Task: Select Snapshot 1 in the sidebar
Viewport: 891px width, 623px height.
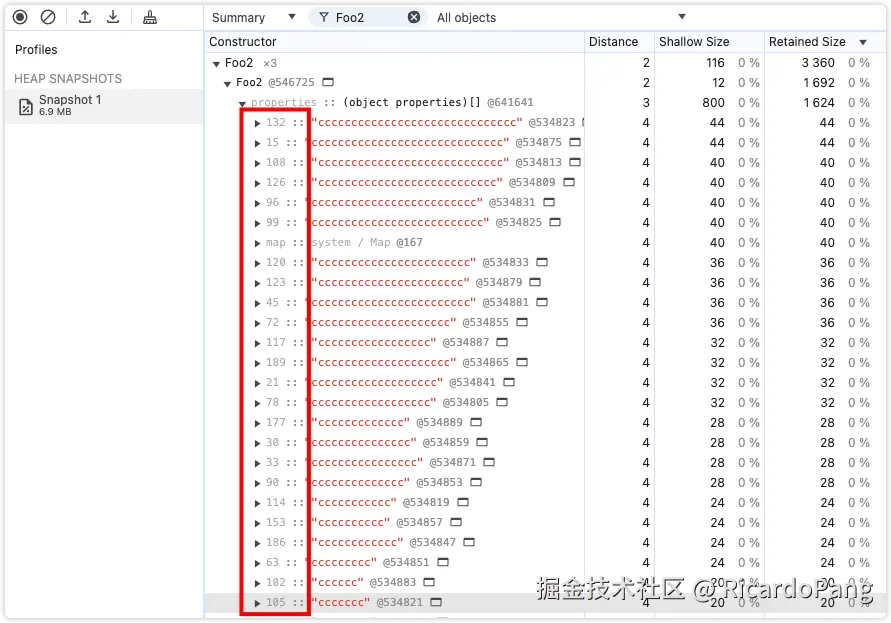Action: [x=104, y=106]
